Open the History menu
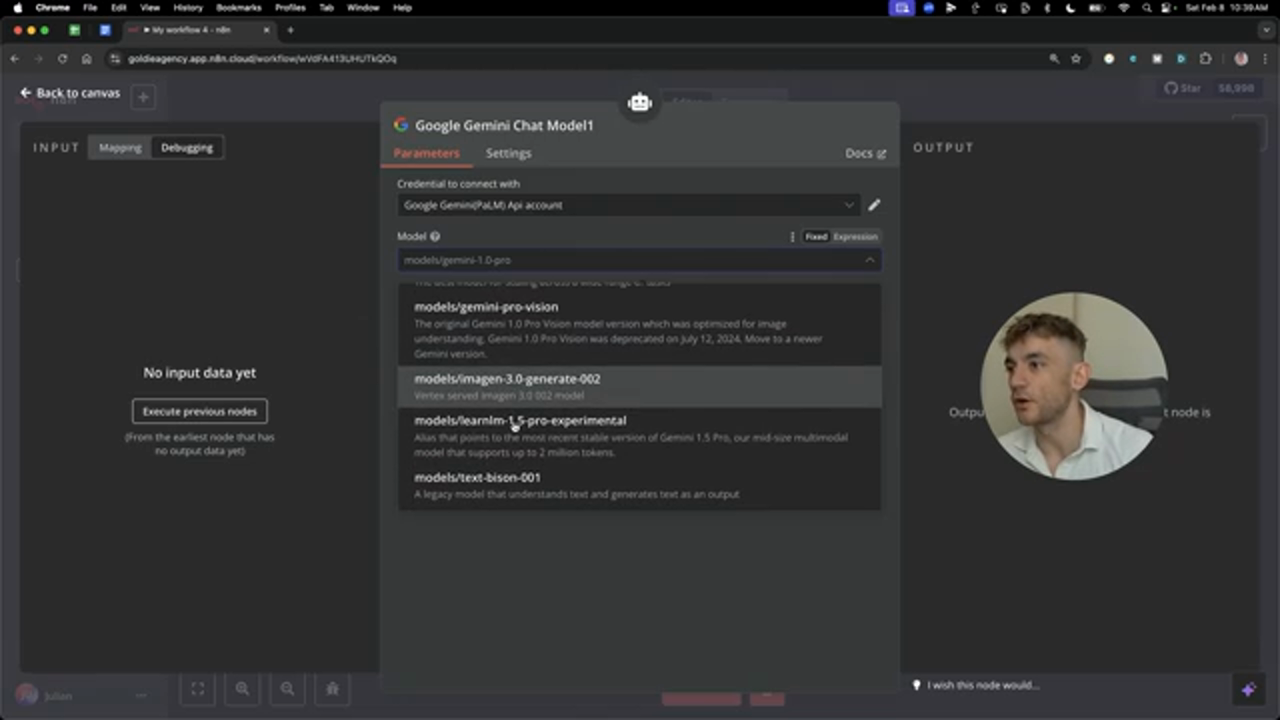 188,7
